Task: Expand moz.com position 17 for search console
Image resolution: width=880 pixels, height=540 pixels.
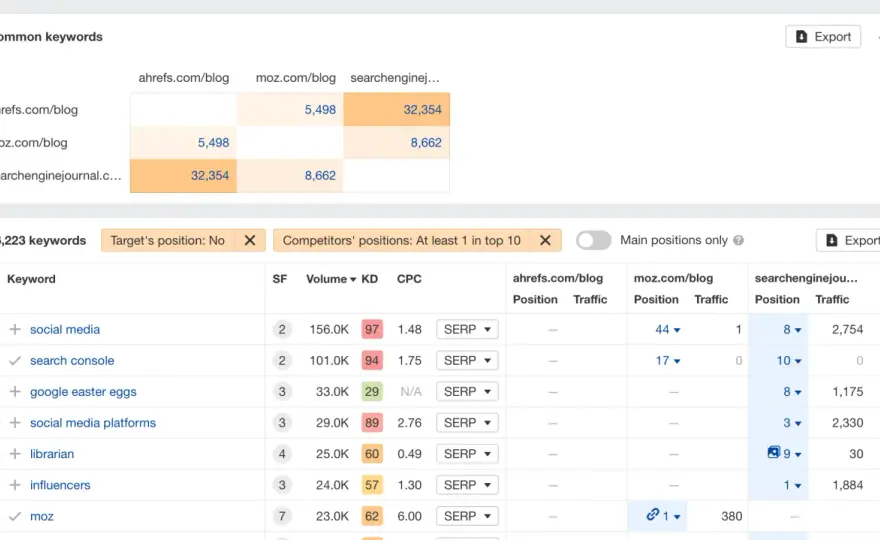Action: pos(668,360)
